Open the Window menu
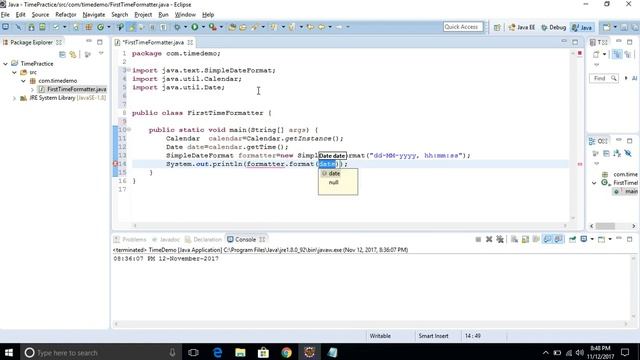The height and width of the screenshot is (360, 640). [x=185, y=15]
